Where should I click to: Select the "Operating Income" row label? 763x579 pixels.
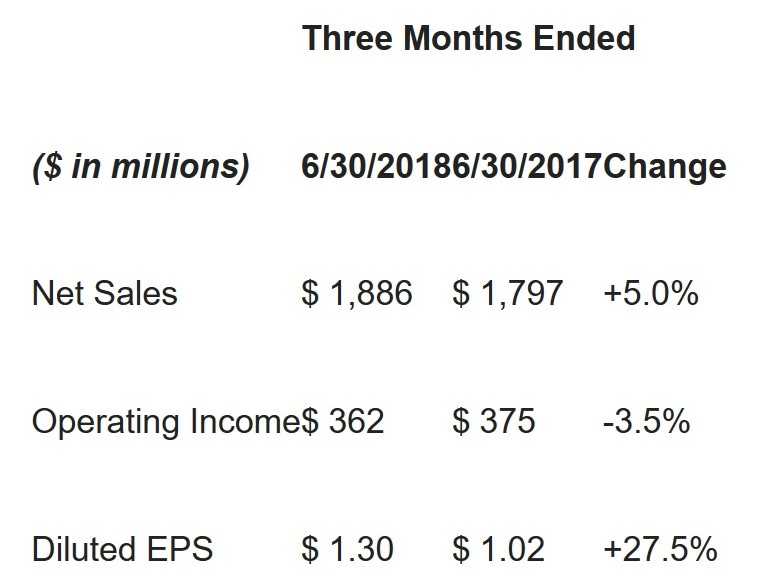pyautogui.click(x=165, y=422)
